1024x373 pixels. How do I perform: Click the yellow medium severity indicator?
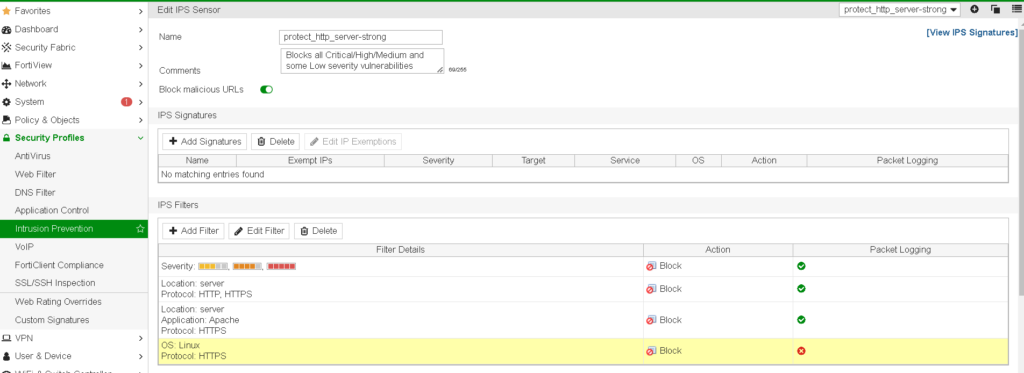(x=213, y=267)
